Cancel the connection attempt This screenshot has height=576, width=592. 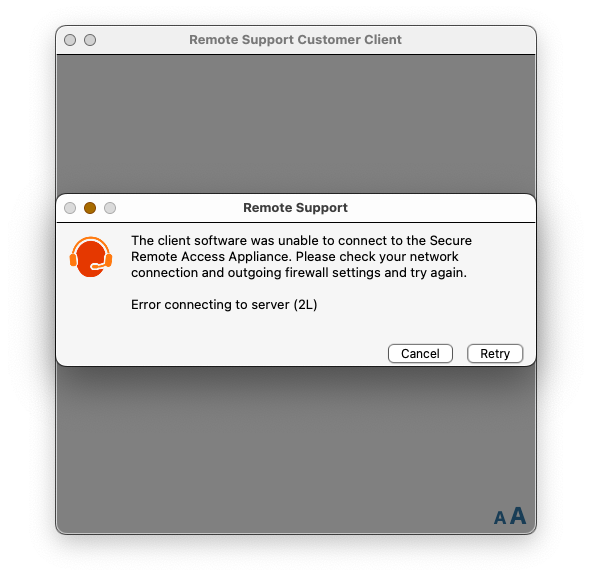pyautogui.click(x=420, y=354)
